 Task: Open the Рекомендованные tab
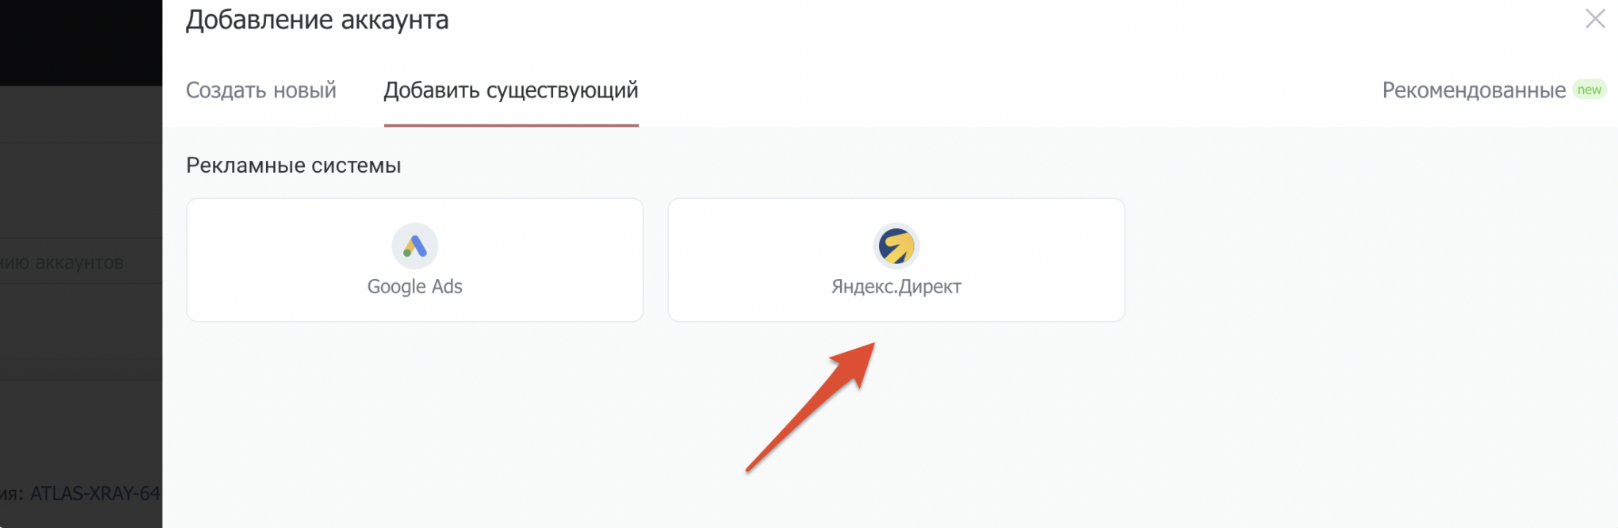tap(1473, 90)
